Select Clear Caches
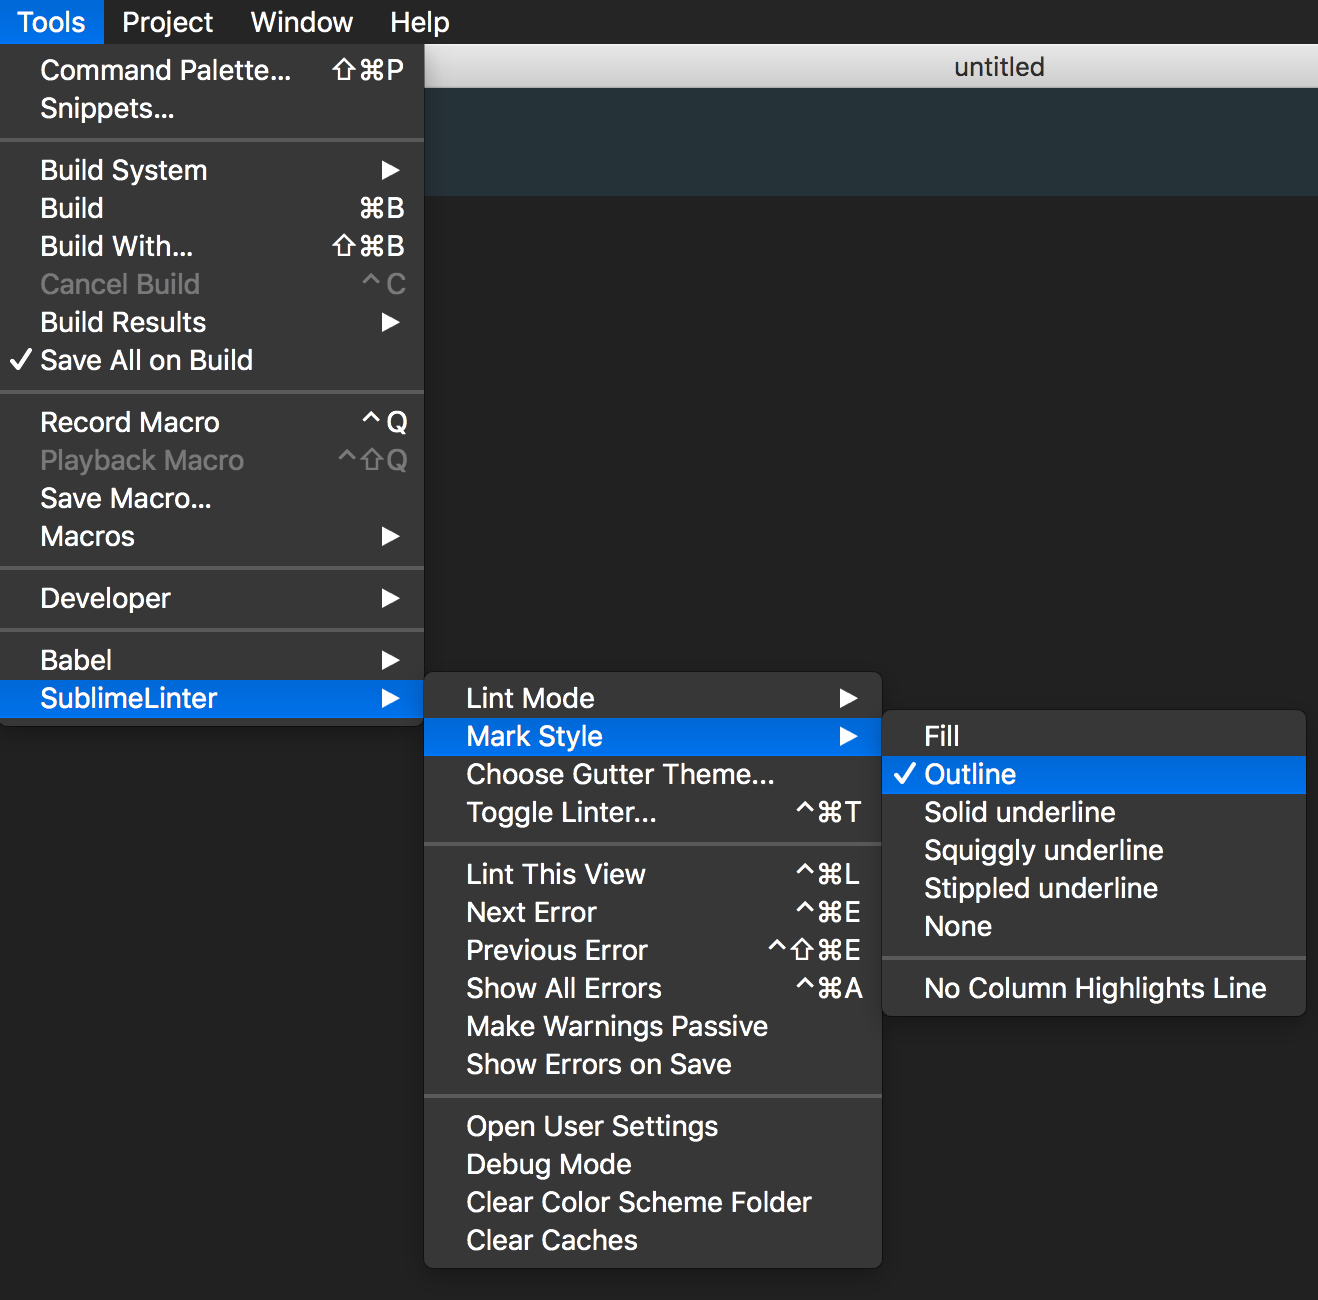1318x1300 pixels. point(653,1240)
